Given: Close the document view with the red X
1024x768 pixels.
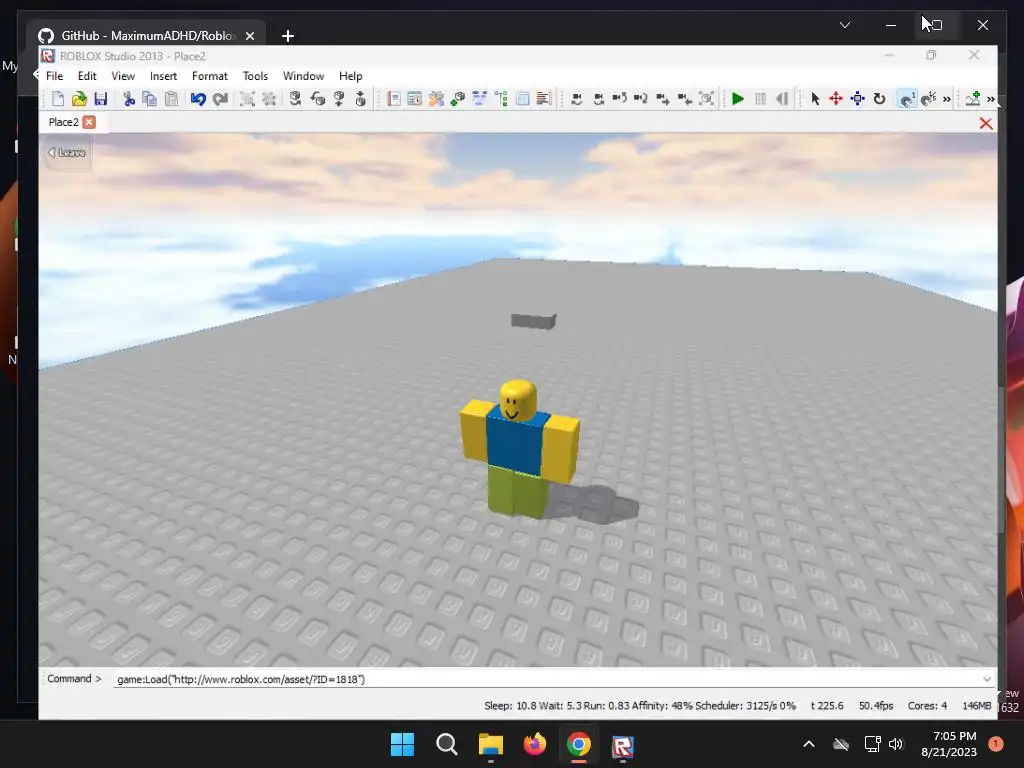Looking at the screenshot, I should [986, 123].
